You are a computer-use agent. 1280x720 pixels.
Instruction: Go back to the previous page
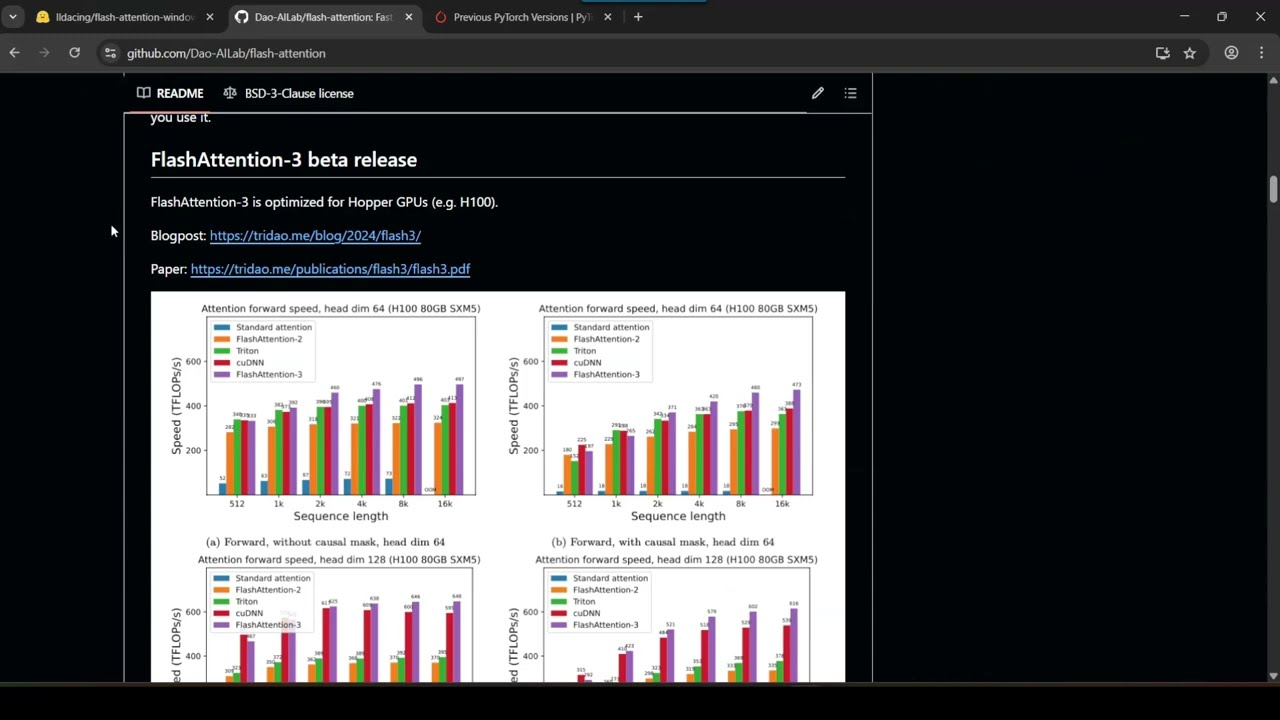pos(14,53)
